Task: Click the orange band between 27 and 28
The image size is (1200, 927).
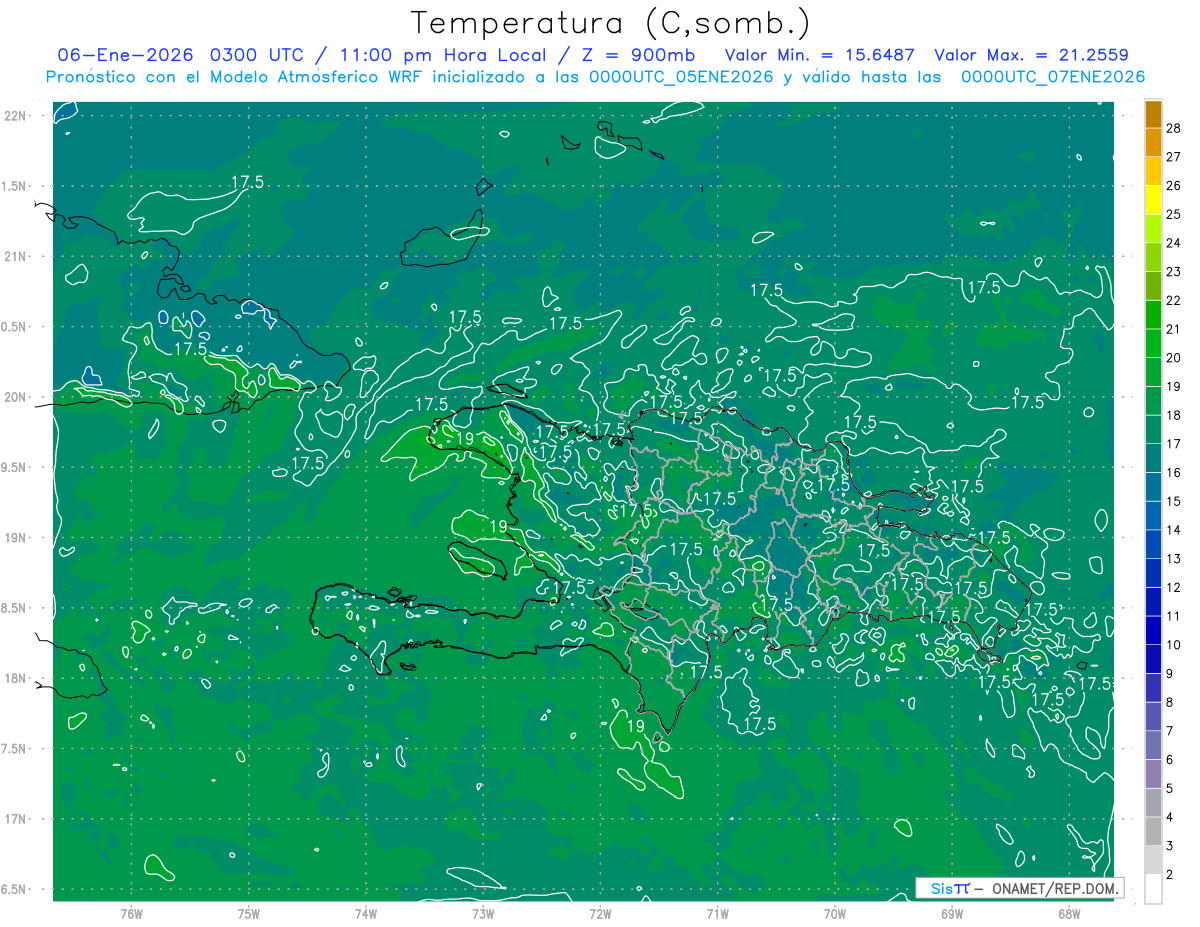Action: pos(1153,142)
